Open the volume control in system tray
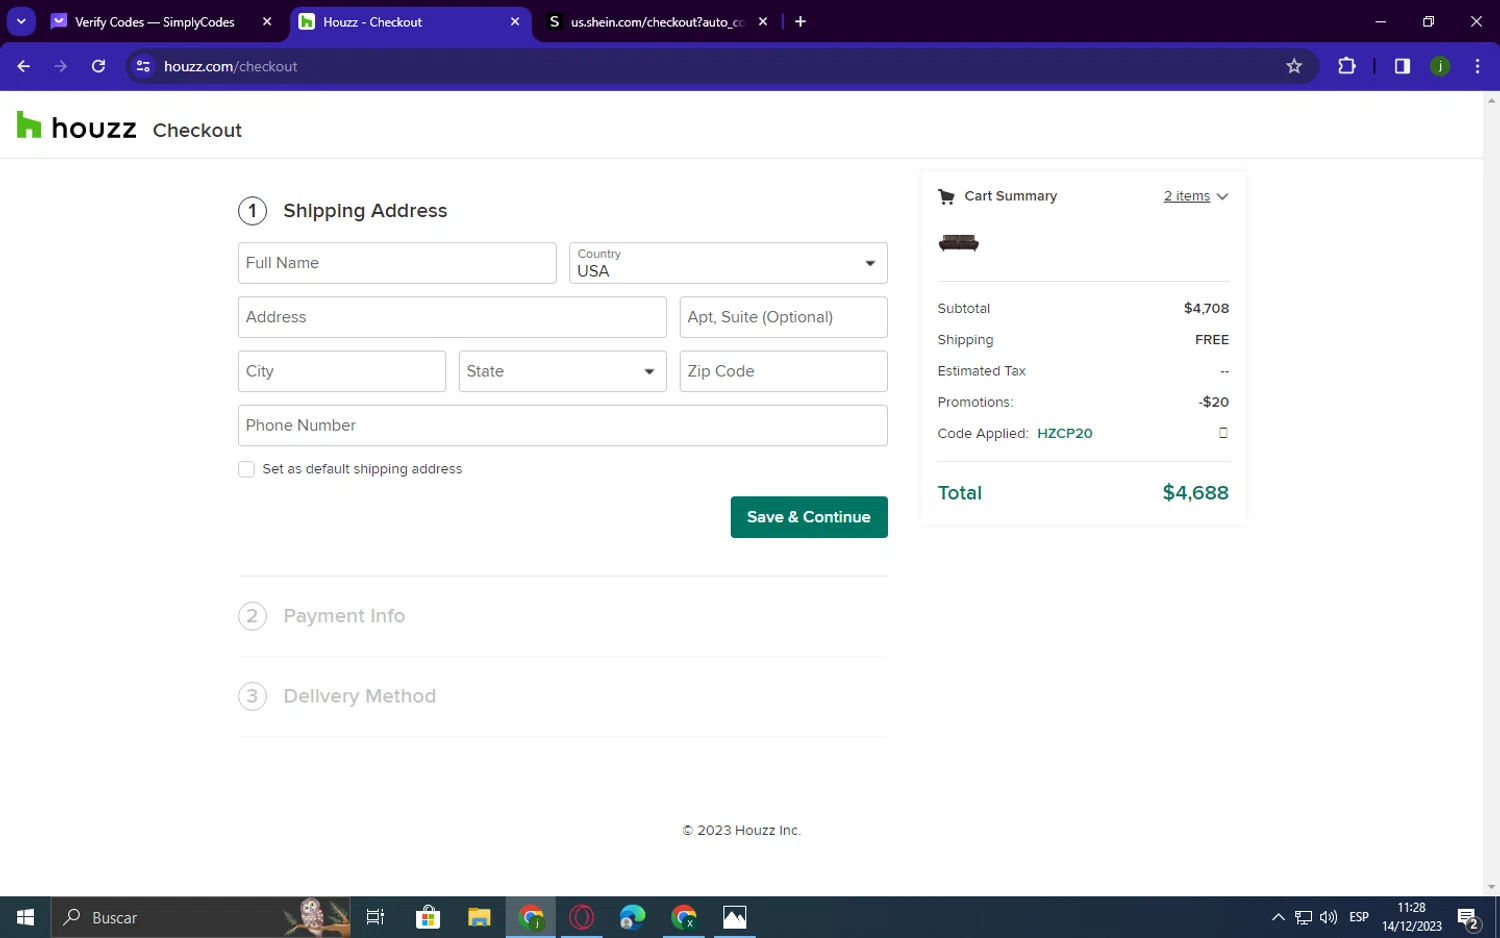1500x938 pixels. click(x=1329, y=917)
